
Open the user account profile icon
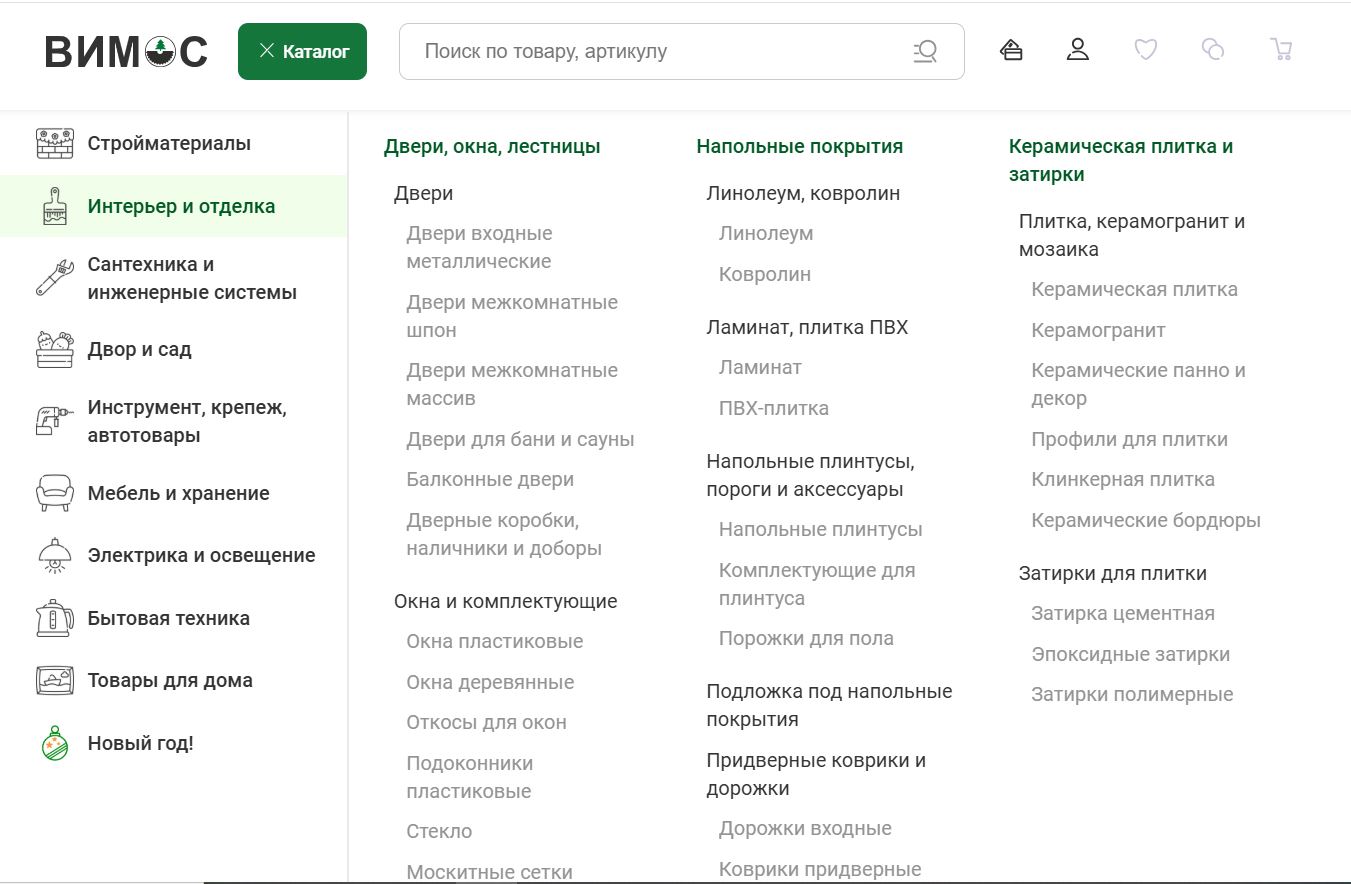pos(1077,50)
